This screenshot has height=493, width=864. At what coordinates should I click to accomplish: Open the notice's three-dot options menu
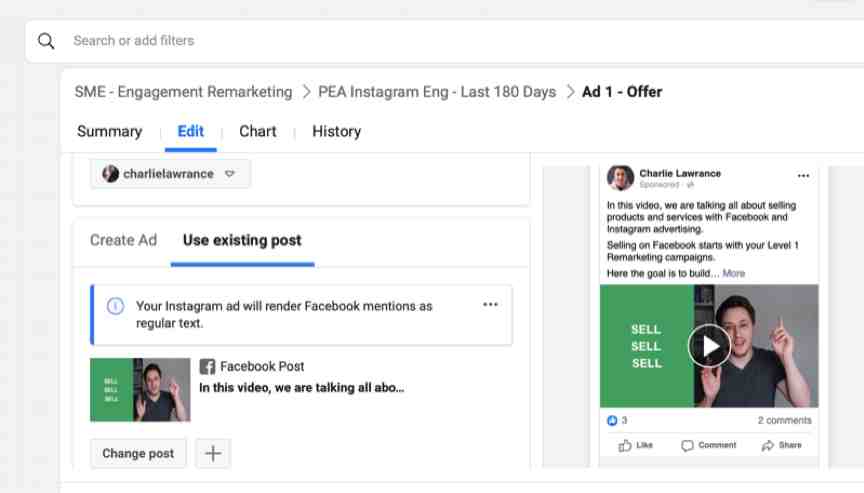coord(490,305)
